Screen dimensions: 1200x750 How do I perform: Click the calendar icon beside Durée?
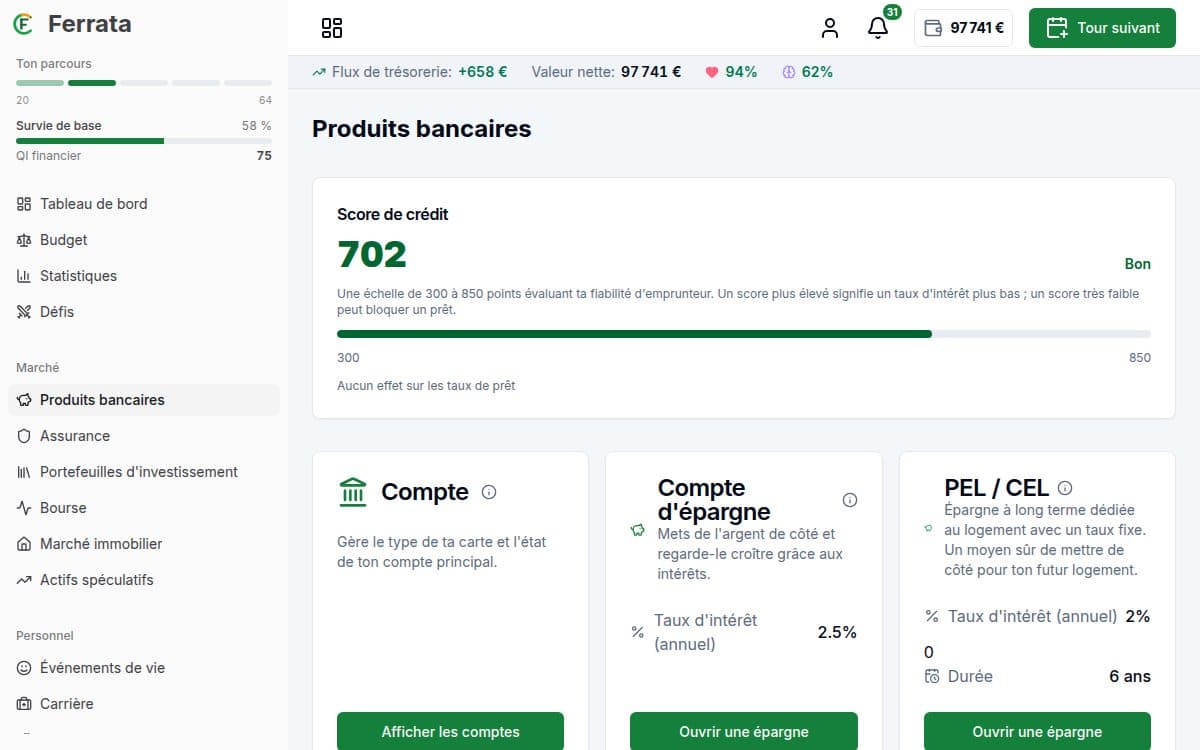click(x=932, y=676)
